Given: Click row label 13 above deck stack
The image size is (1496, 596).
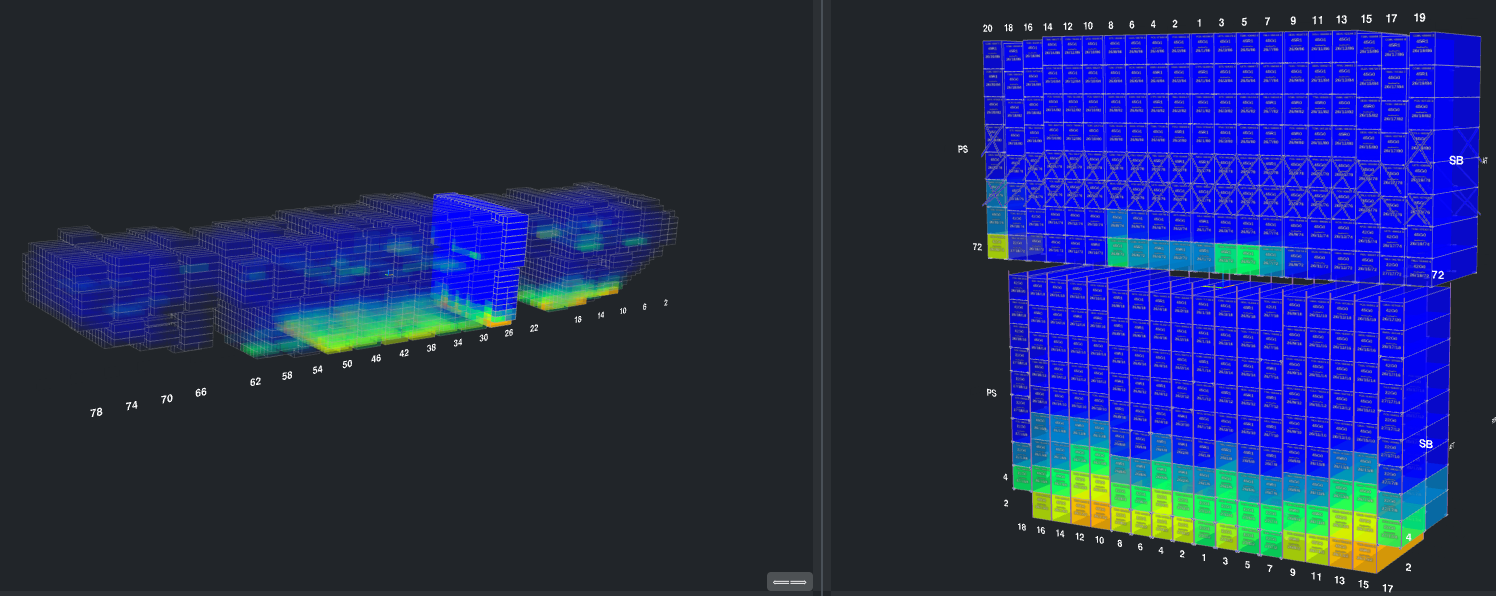Looking at the screenshot, I should (1341, 20).
